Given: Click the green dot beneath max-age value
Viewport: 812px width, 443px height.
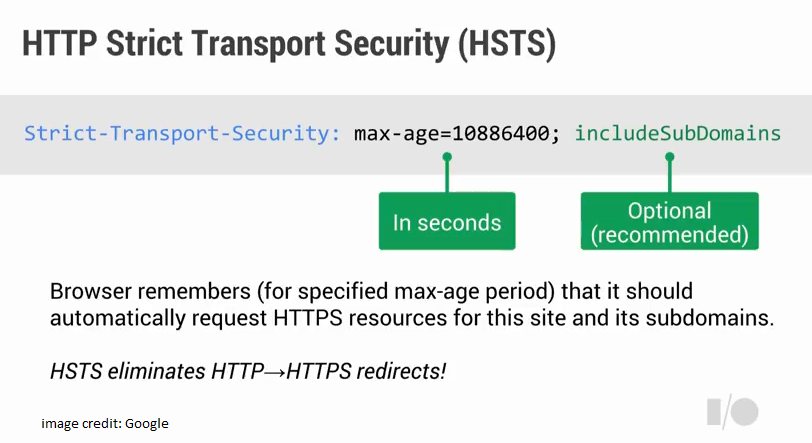Looking at the screenshot, I should 447,157.
